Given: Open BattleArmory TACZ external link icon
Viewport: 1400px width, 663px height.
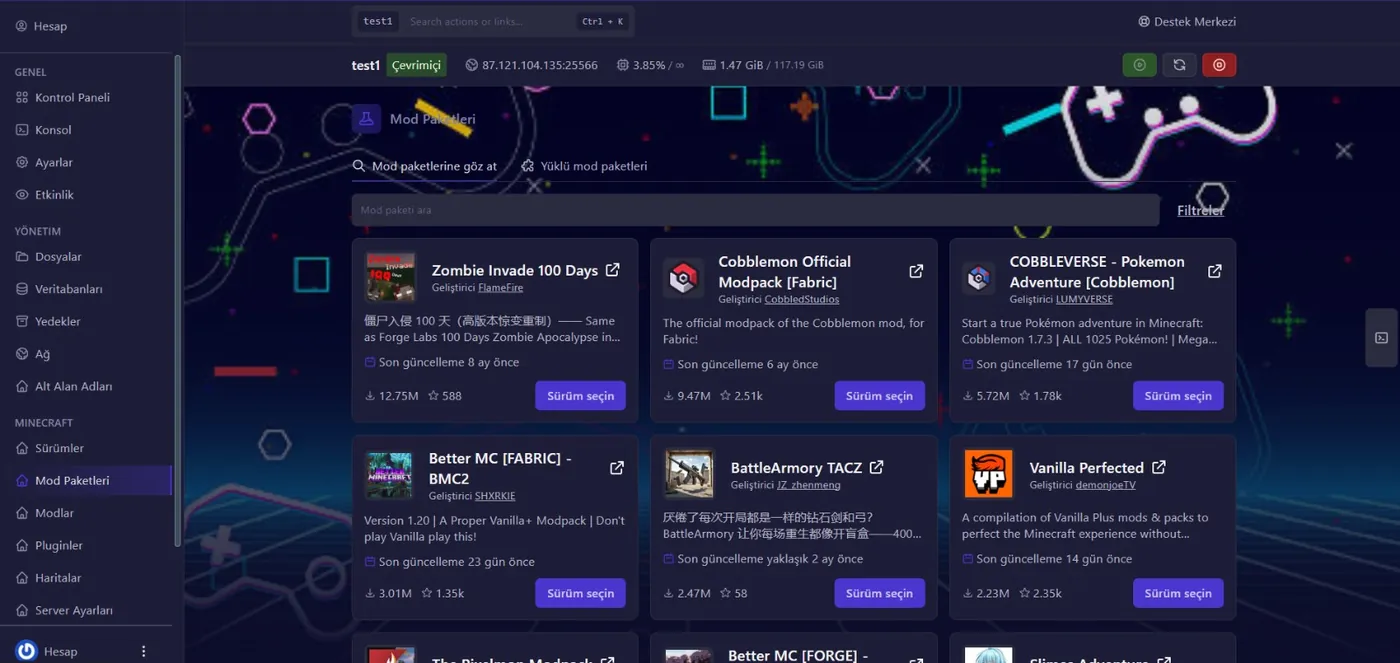Looking at the screenshot, I should click(x=877, y=467).
